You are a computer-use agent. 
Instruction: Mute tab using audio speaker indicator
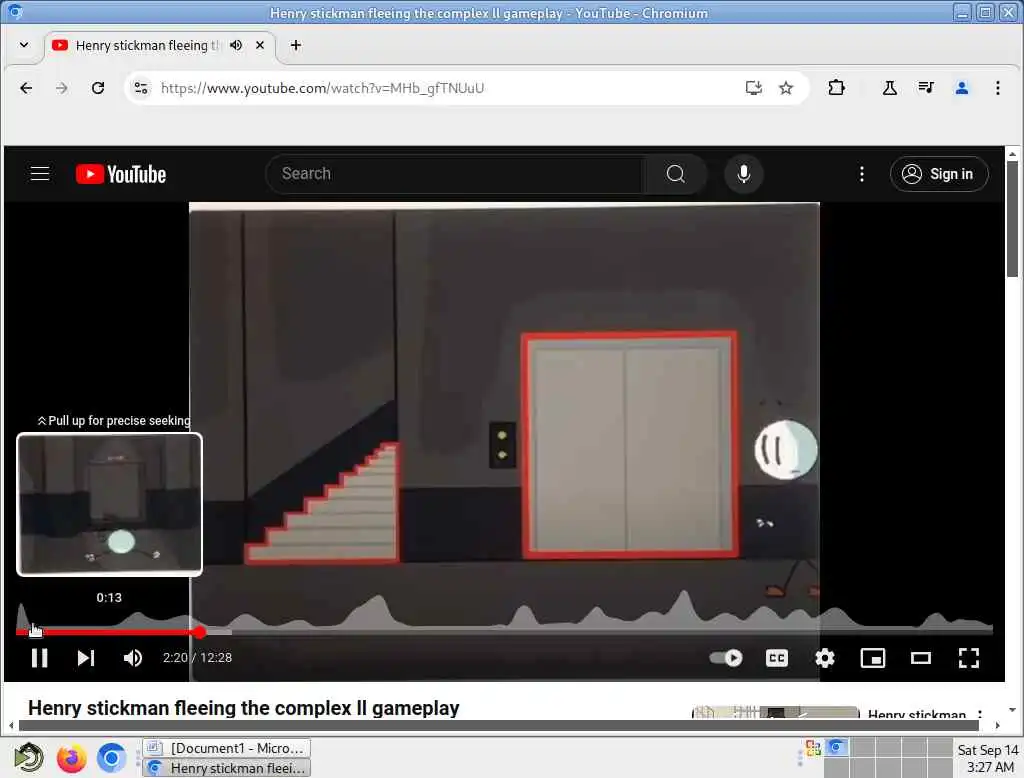coord(236,45)
